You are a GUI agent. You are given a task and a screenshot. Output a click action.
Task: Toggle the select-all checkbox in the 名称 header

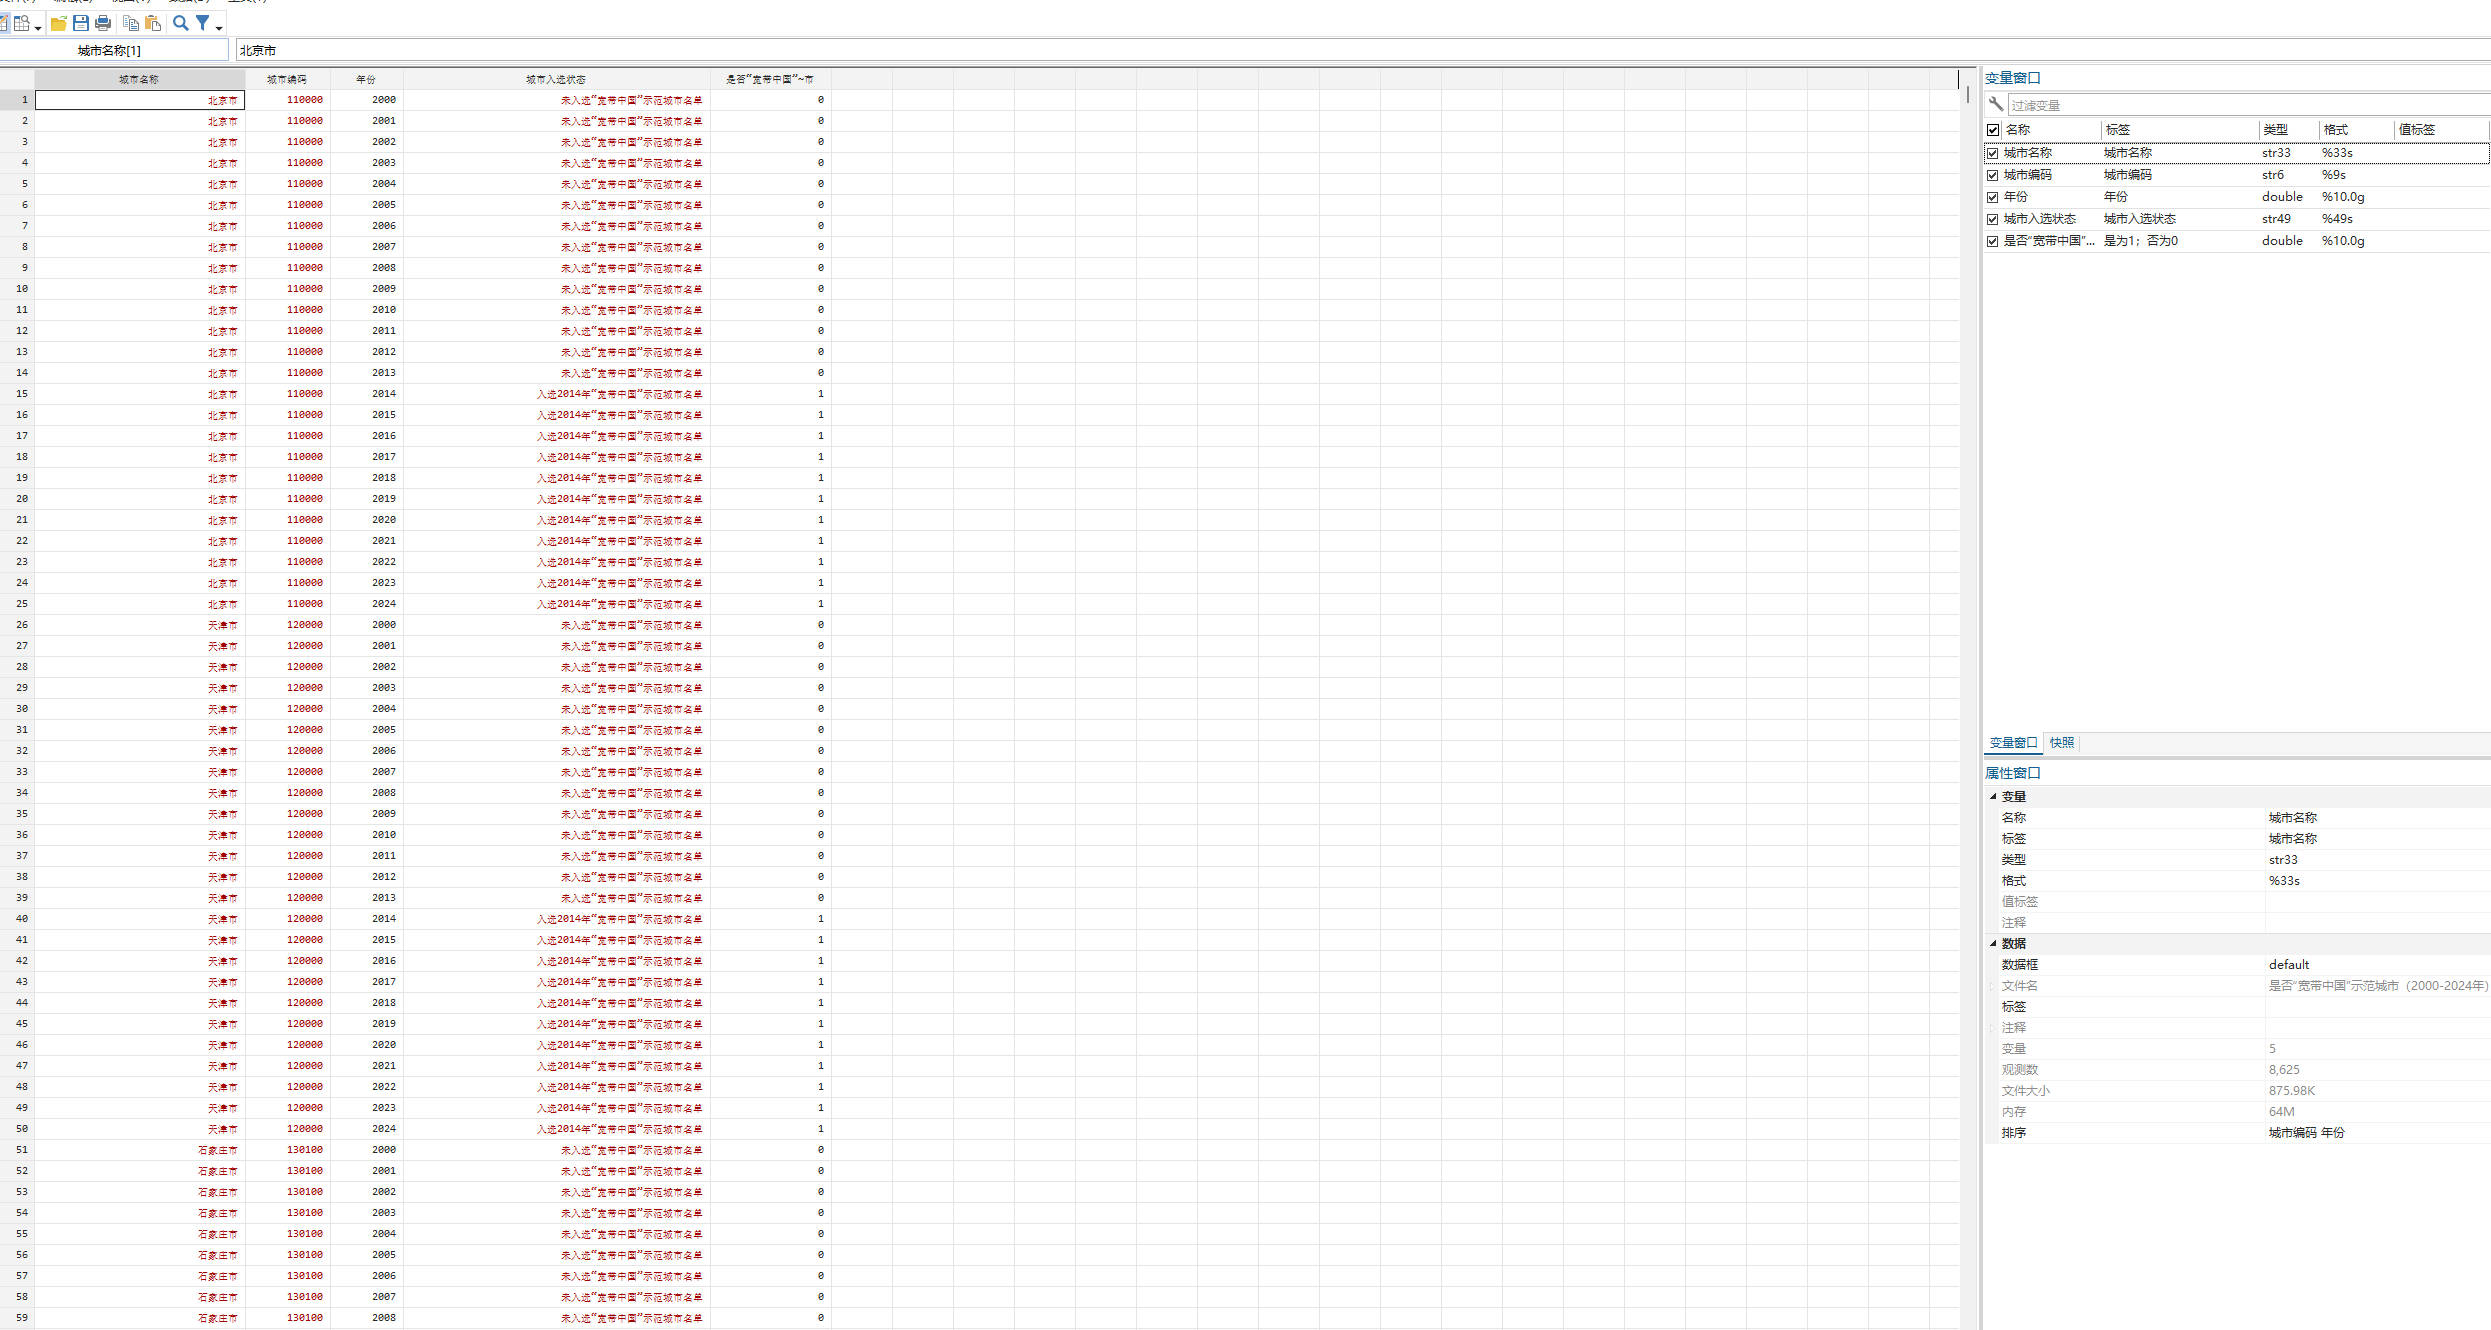pyautogui.click(x=1993, y=130)
